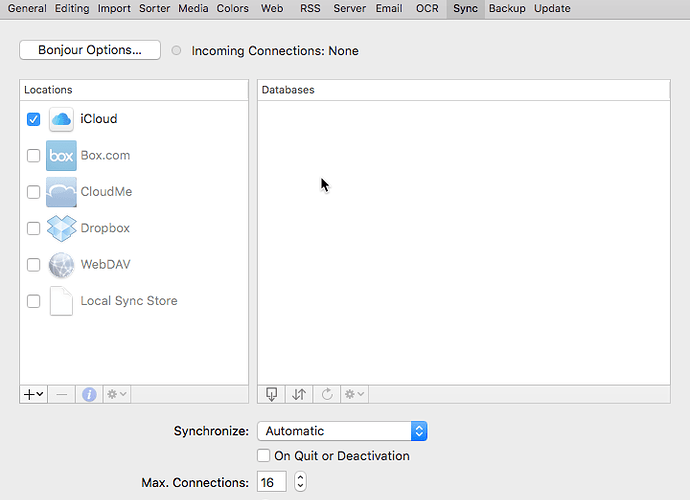The image size is (690, 500).
Task: Switch to the Email tab
Action: pyautogui.click(x=389, y=8)
